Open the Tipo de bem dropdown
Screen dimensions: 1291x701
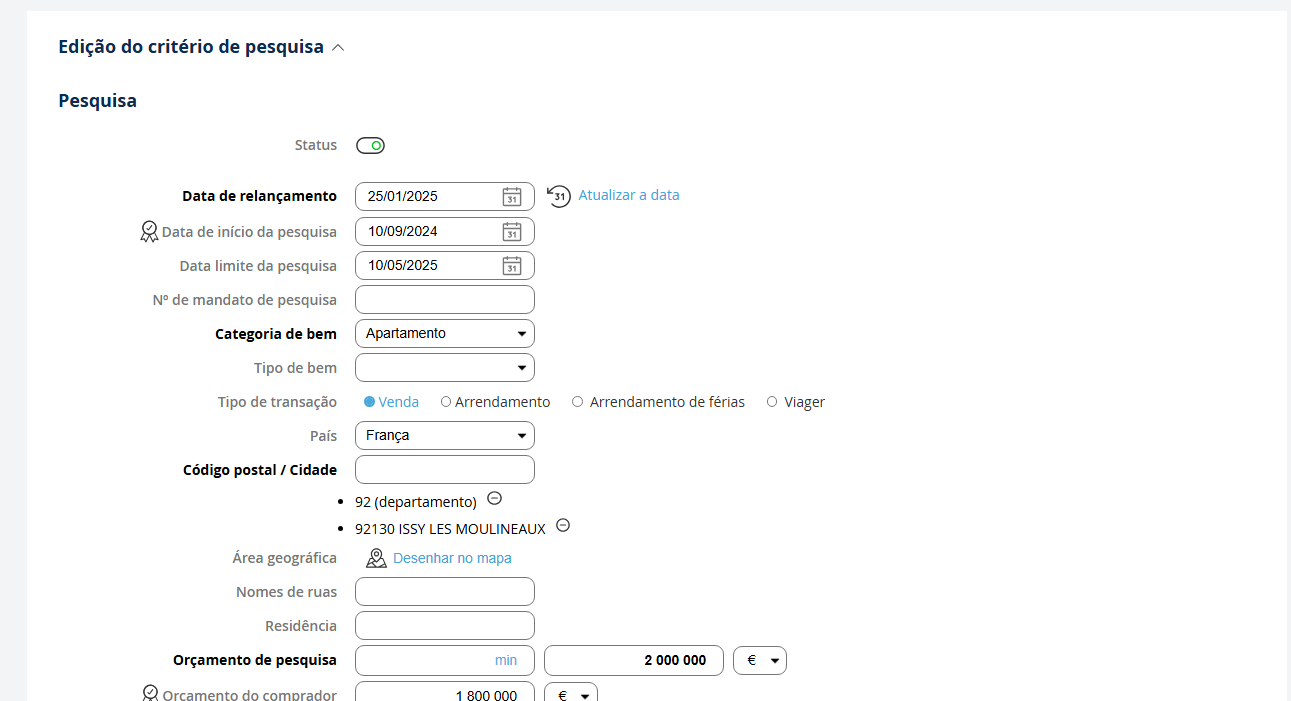coord(445,368)
